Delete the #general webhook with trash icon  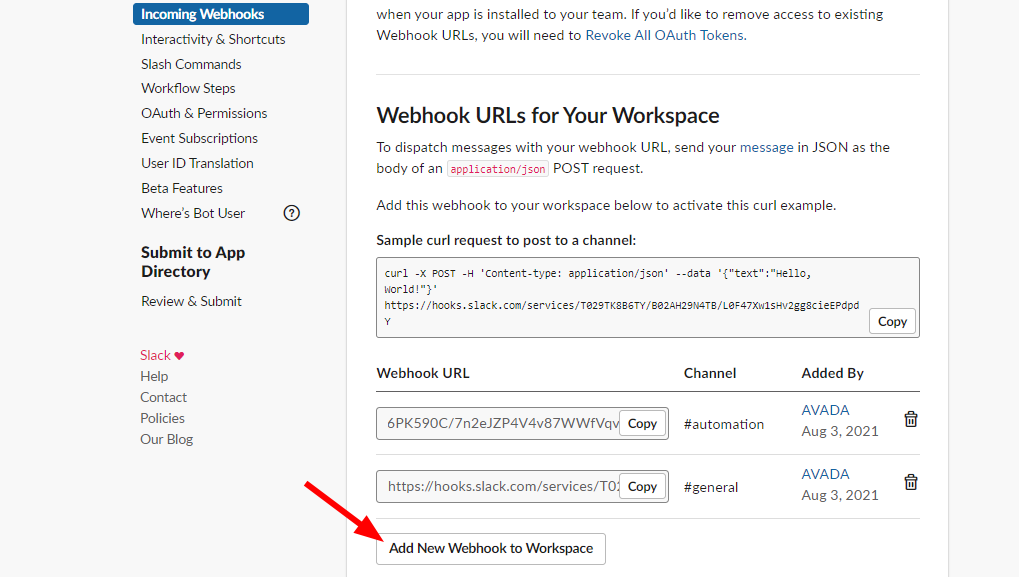pos(911,482)
